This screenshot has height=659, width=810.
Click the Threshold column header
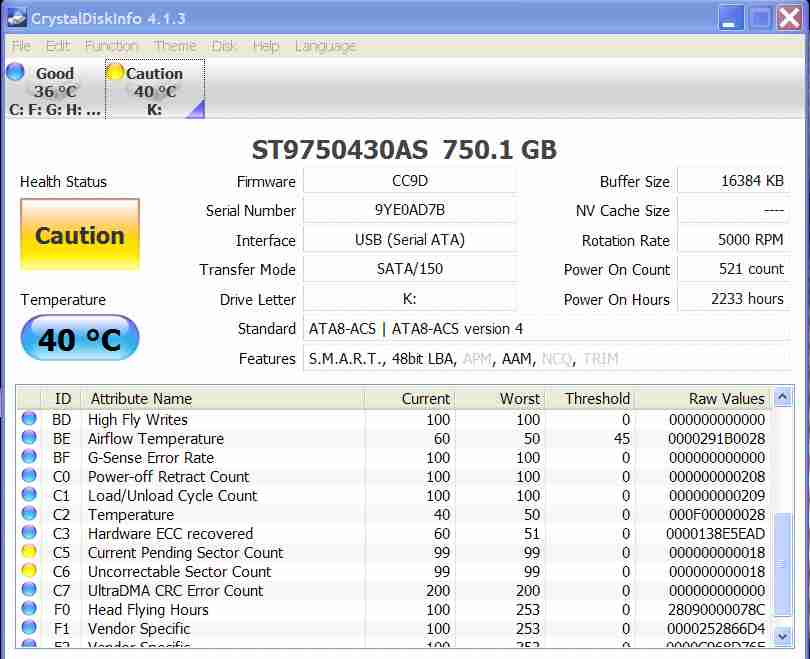590,399
